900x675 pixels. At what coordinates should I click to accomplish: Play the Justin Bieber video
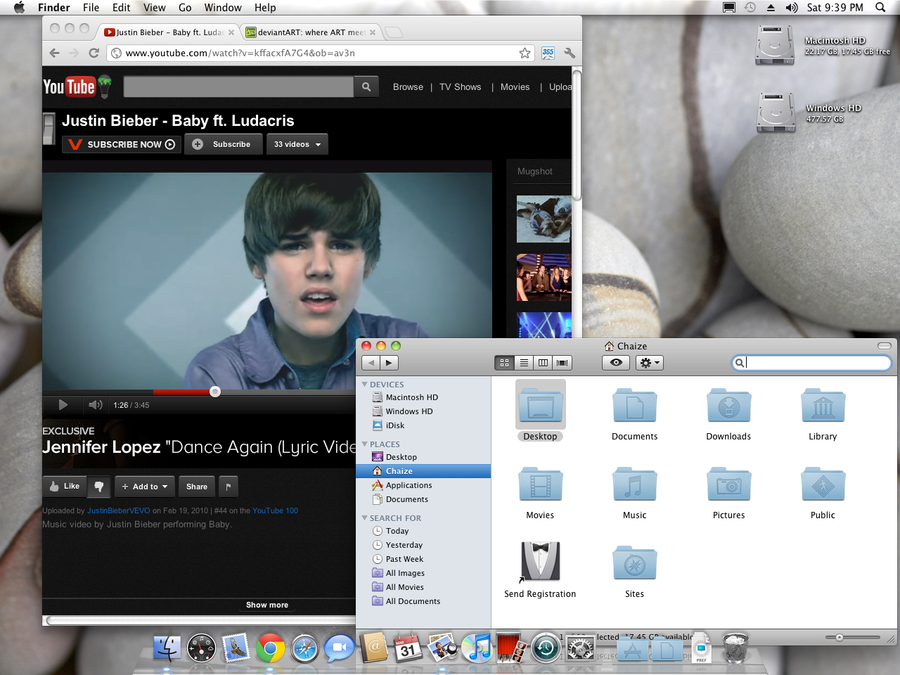[x=63, y=405]
